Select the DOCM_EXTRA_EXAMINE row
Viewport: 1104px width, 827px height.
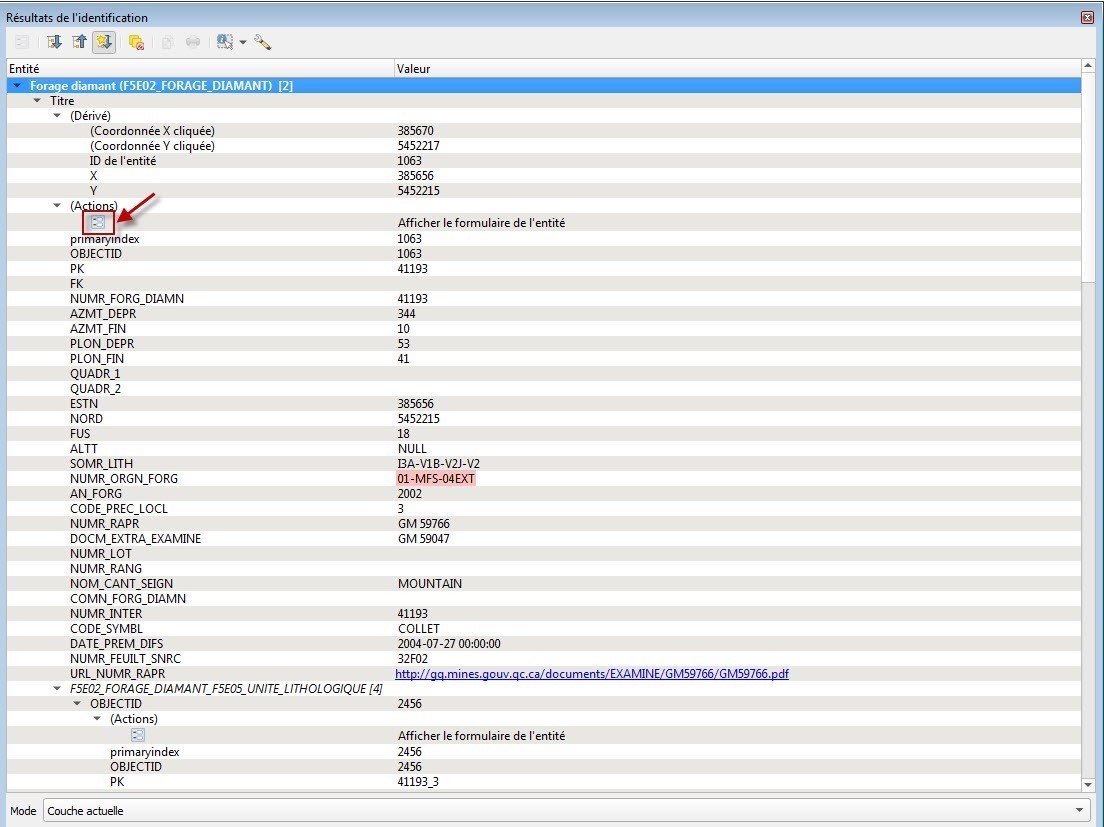point(544,538)
